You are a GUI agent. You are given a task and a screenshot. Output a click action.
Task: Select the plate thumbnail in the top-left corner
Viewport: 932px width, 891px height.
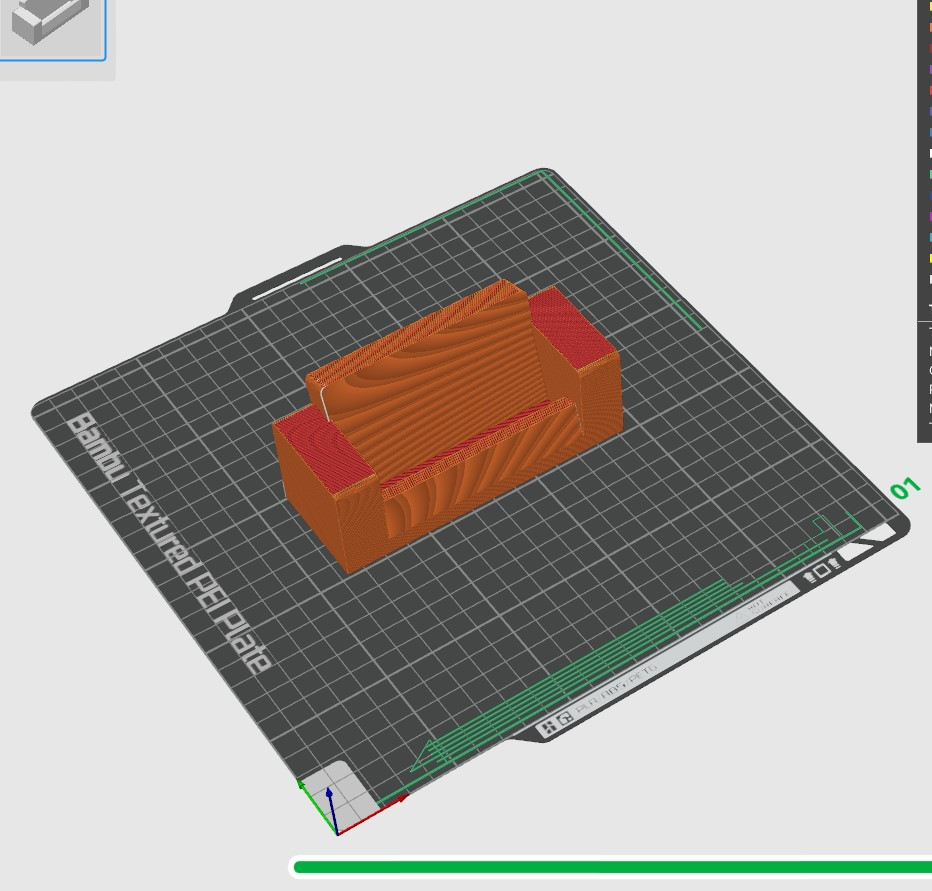click(52, 29)
